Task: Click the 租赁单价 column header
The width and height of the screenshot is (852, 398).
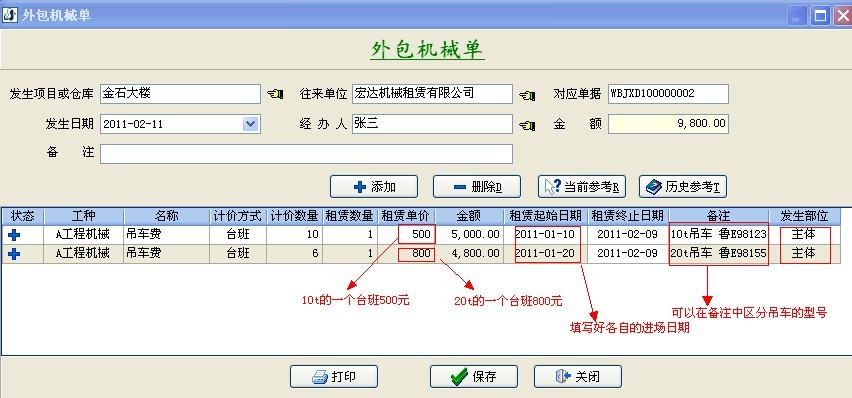Action: 406,216
